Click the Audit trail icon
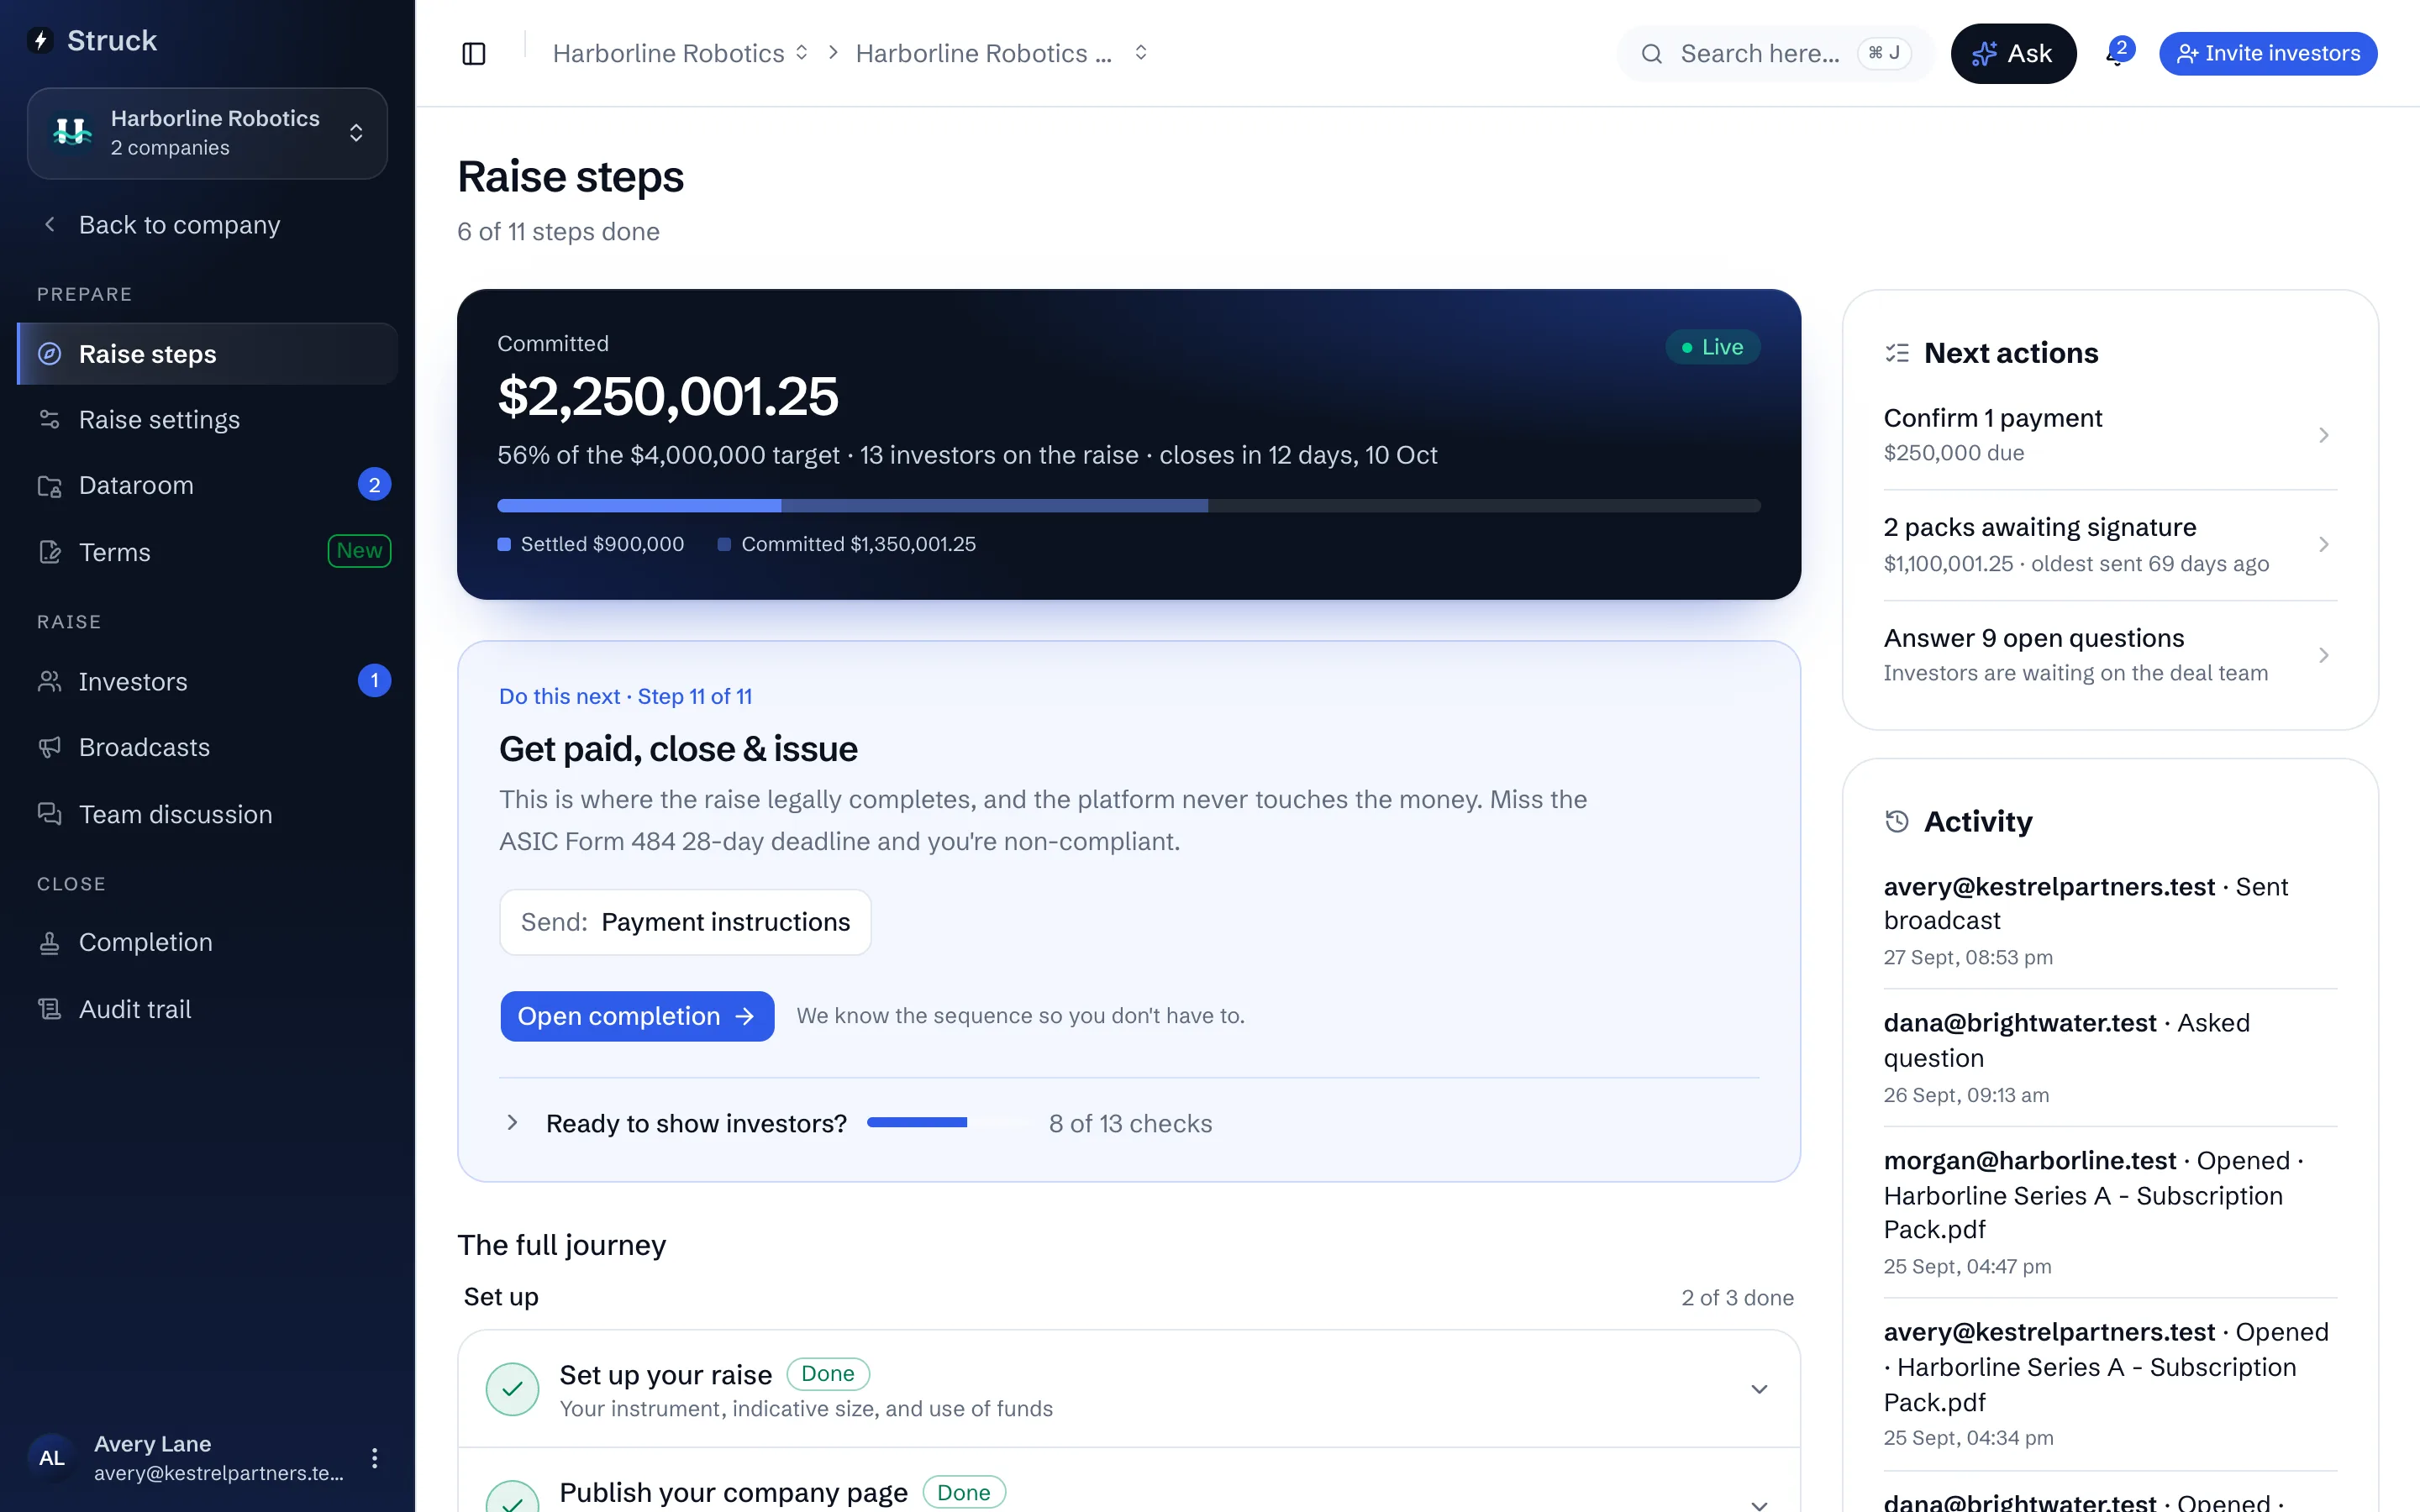2420x1512 pixels. pyautogui.click(x=49, y=1009)
